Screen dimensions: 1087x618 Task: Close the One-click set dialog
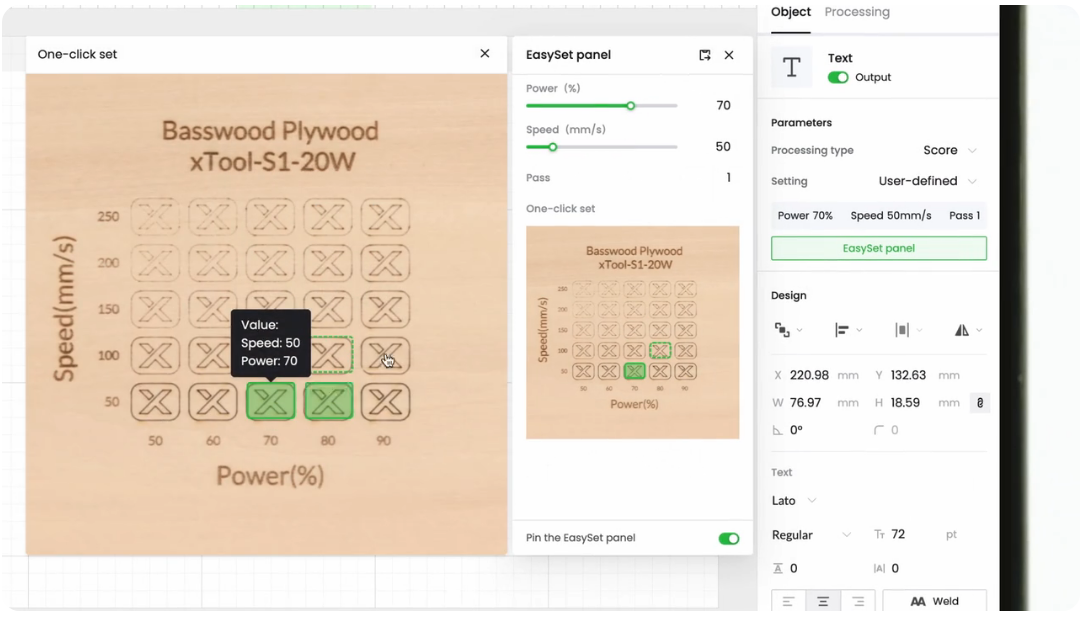pos(485,53)
